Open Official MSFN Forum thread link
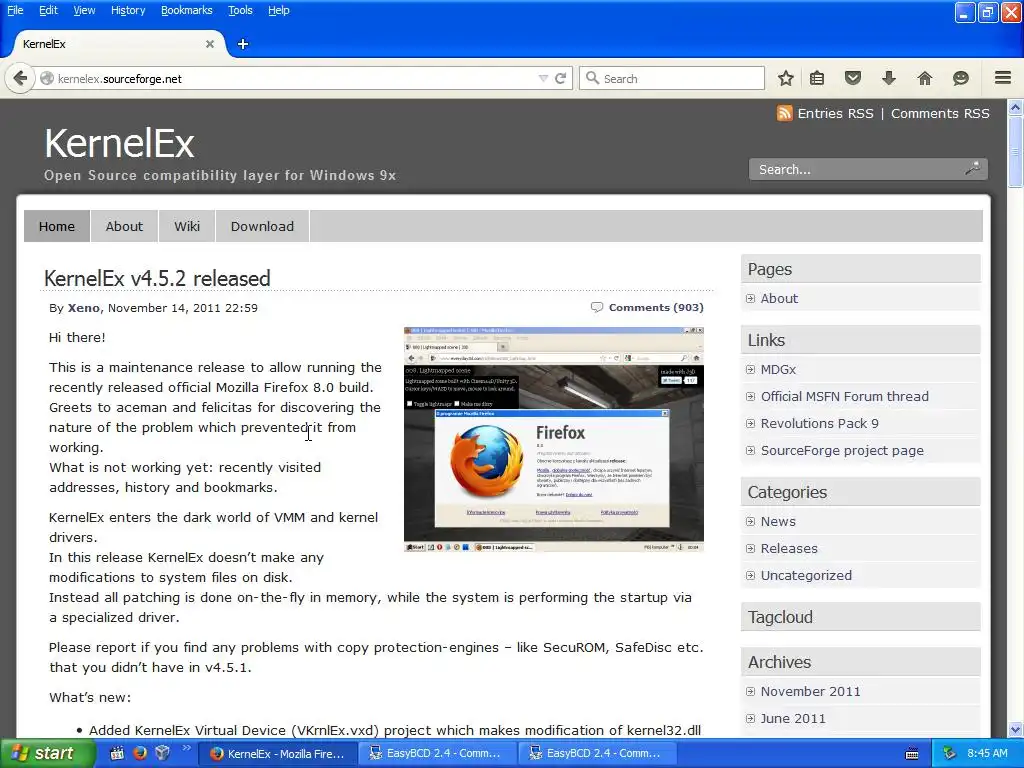 pyautogui.click(x=844, y=396)
